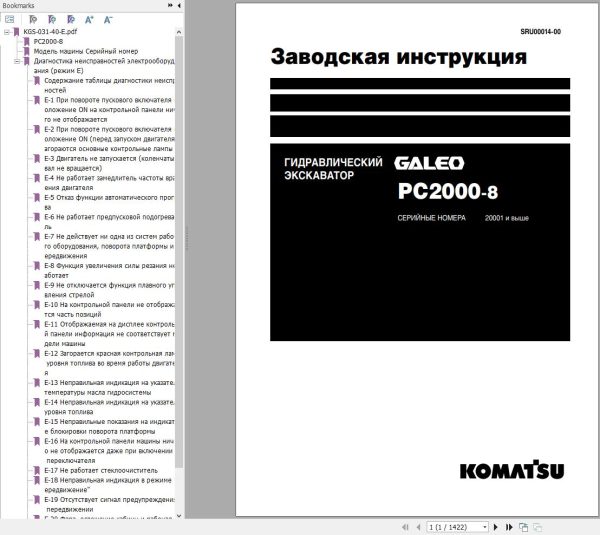Click the 20001 и выше serial text

pos(507,218)
